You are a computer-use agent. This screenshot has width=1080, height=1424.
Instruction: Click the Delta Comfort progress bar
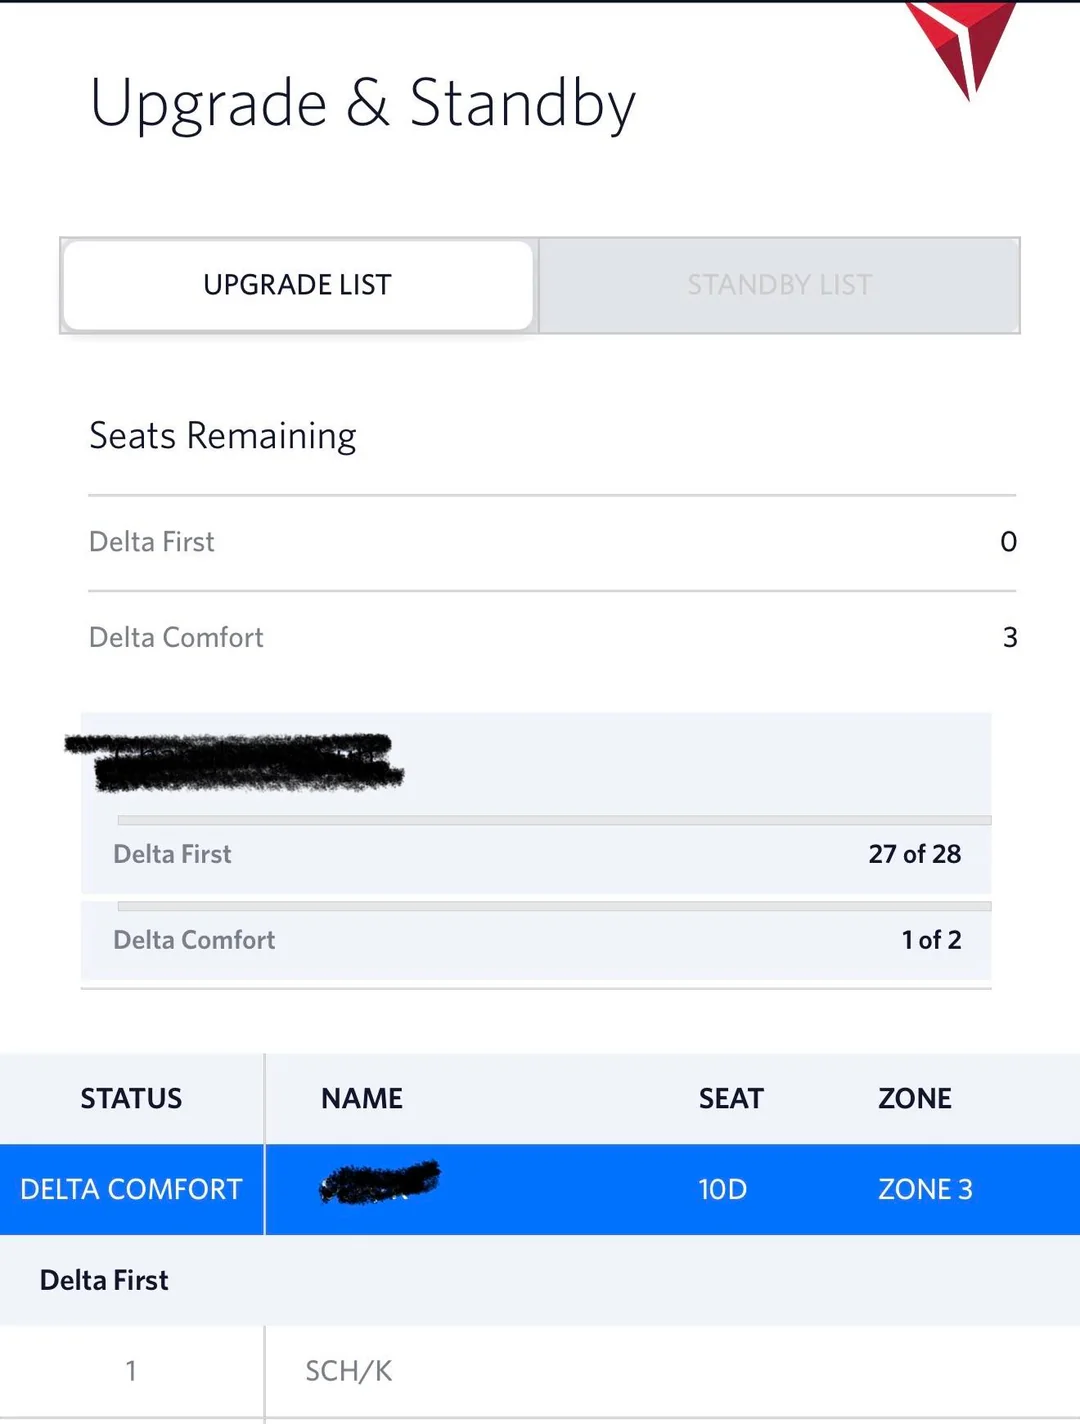(x=553, y=906)
